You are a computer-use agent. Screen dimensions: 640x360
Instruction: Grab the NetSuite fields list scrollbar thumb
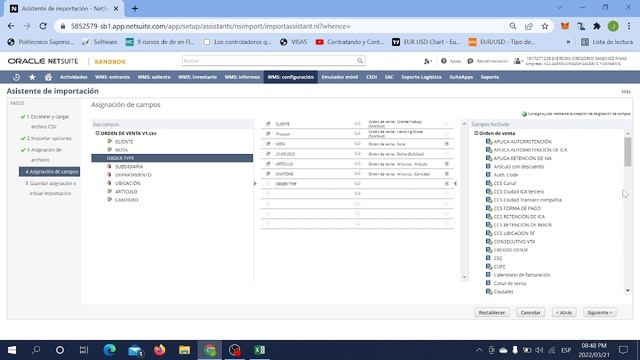tap(628, 152)
